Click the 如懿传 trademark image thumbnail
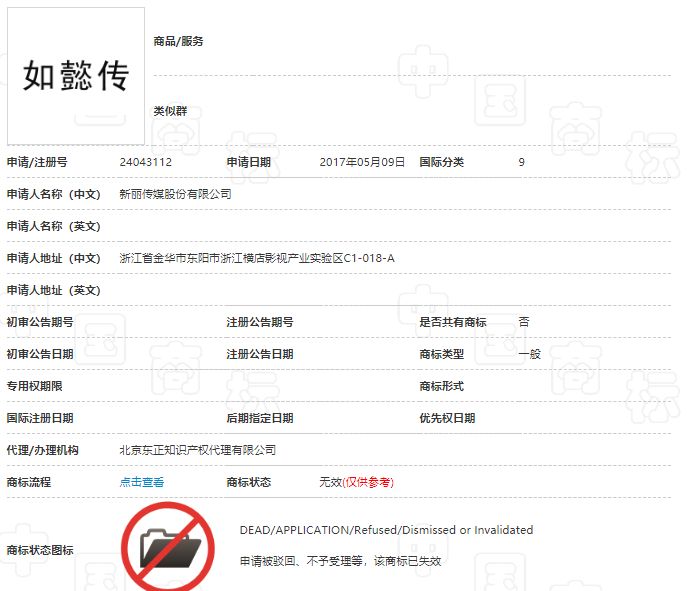Screen dimensions: 689x591 pyautogui.click(x=76, y=76)
